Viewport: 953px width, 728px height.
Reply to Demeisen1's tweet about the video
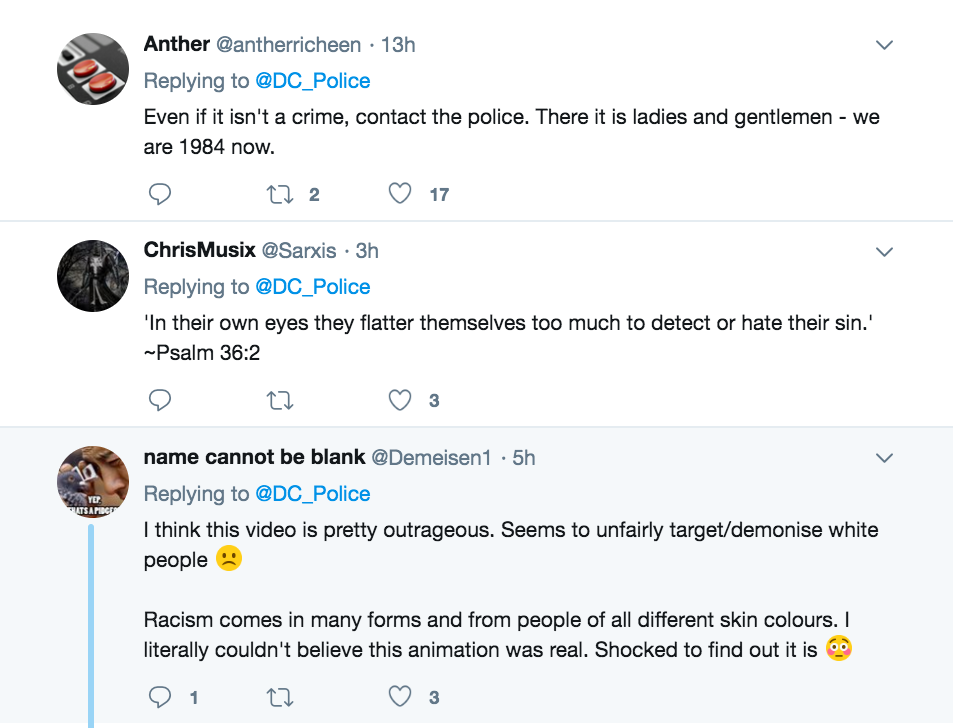pos(160,697)
